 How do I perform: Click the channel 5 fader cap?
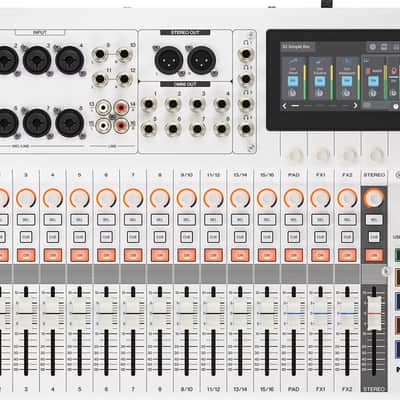click(79, 313)
